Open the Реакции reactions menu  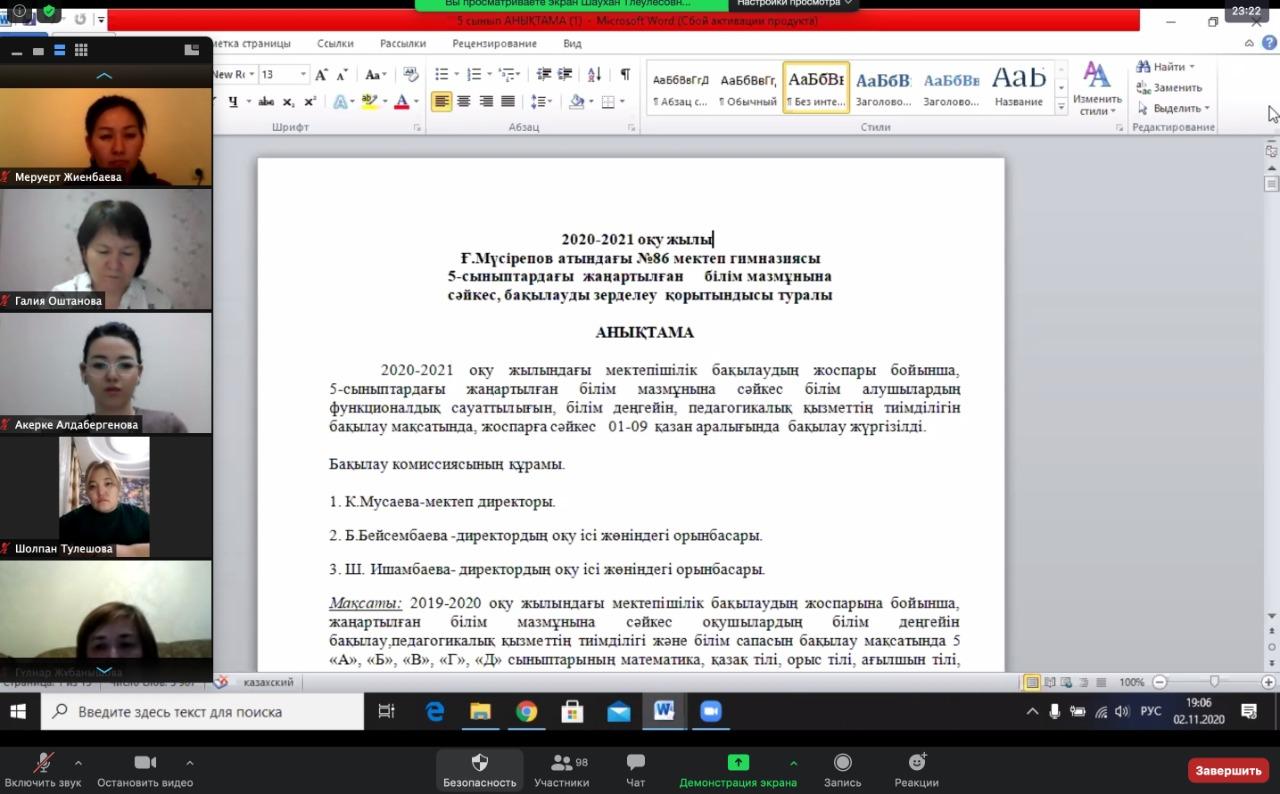[x=916, y=770]
